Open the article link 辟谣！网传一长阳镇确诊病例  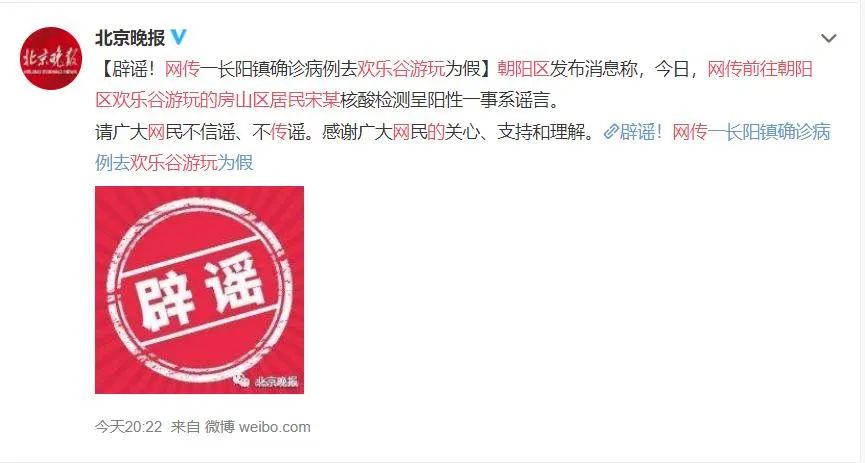tap(725, 132)
